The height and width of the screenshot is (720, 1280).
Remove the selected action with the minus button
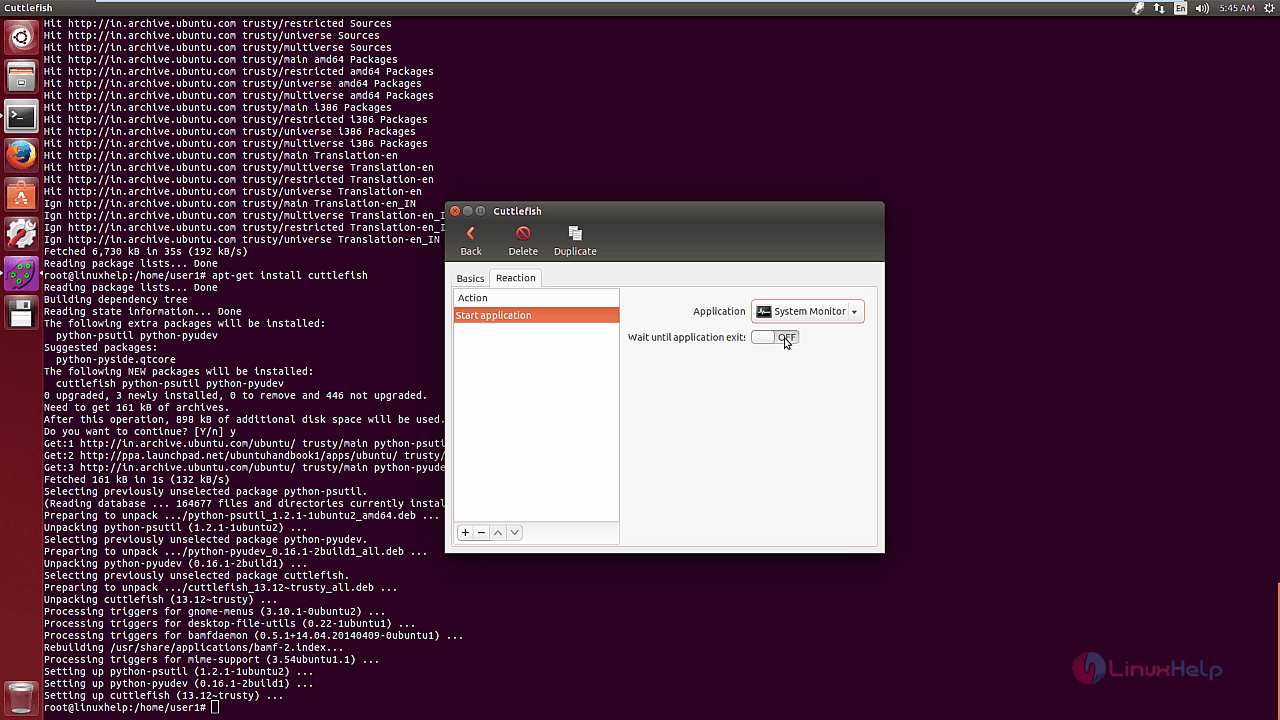coord(481,533)
